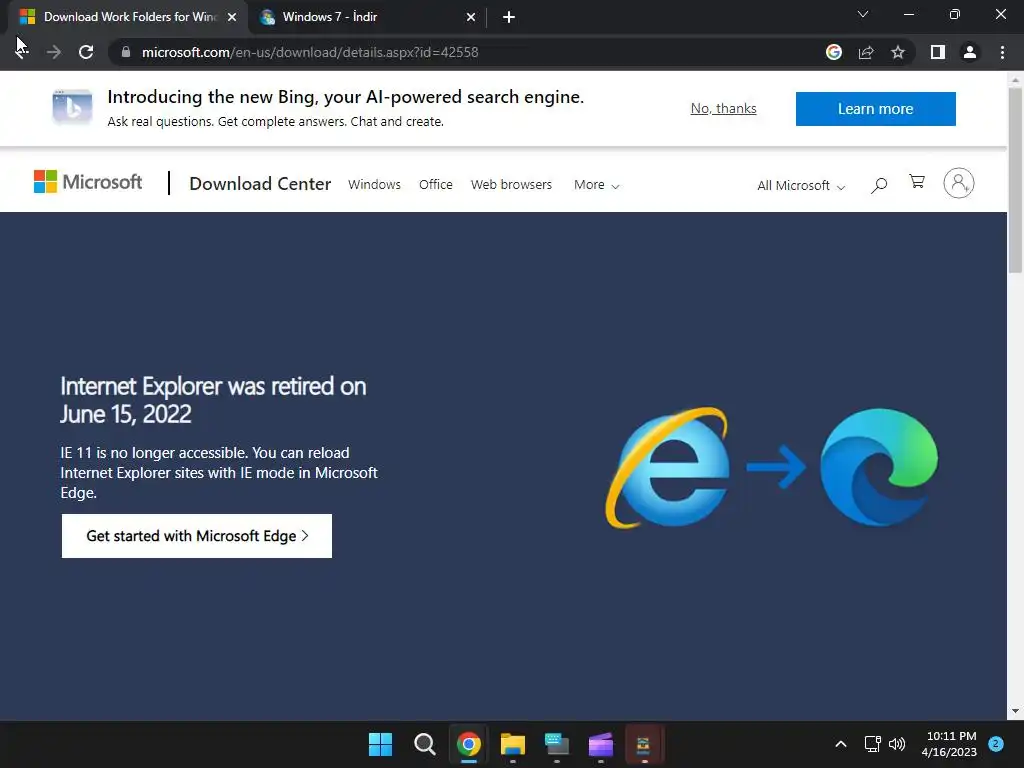Open the side panel icon in Chrome toolbar

938,52
